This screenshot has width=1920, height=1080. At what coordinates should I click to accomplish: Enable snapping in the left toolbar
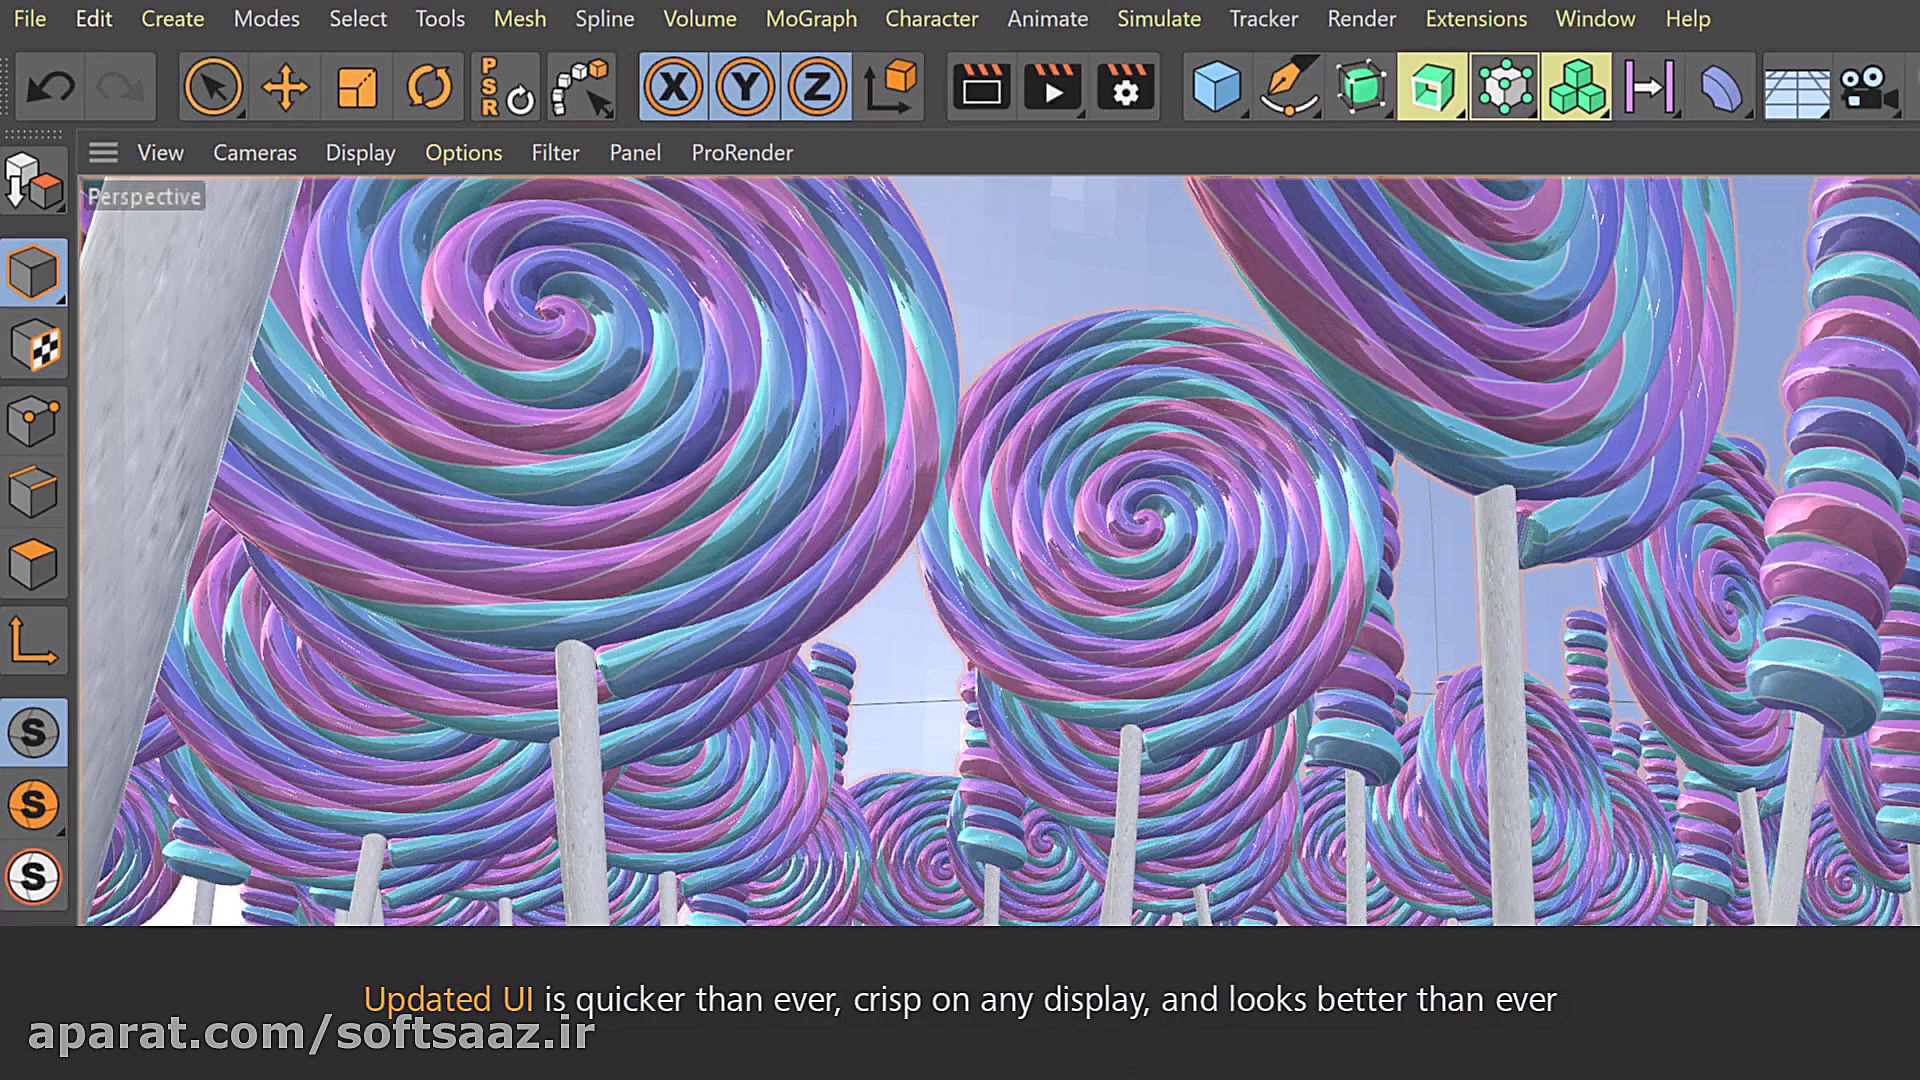[x=35, y=732]
